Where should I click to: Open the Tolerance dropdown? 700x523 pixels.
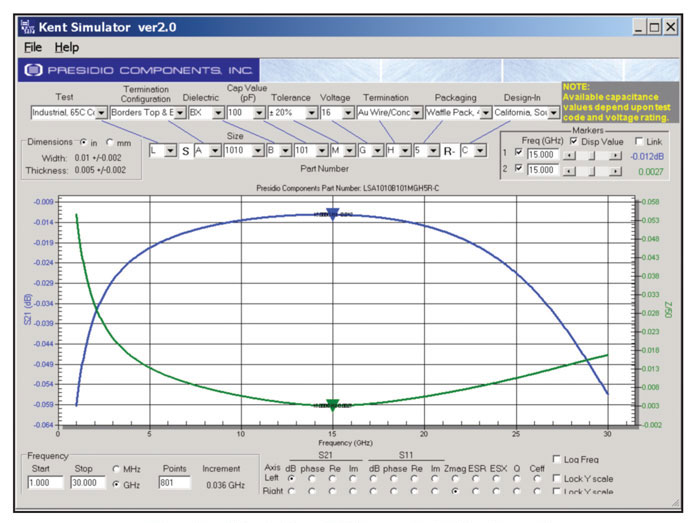point(312,113)
